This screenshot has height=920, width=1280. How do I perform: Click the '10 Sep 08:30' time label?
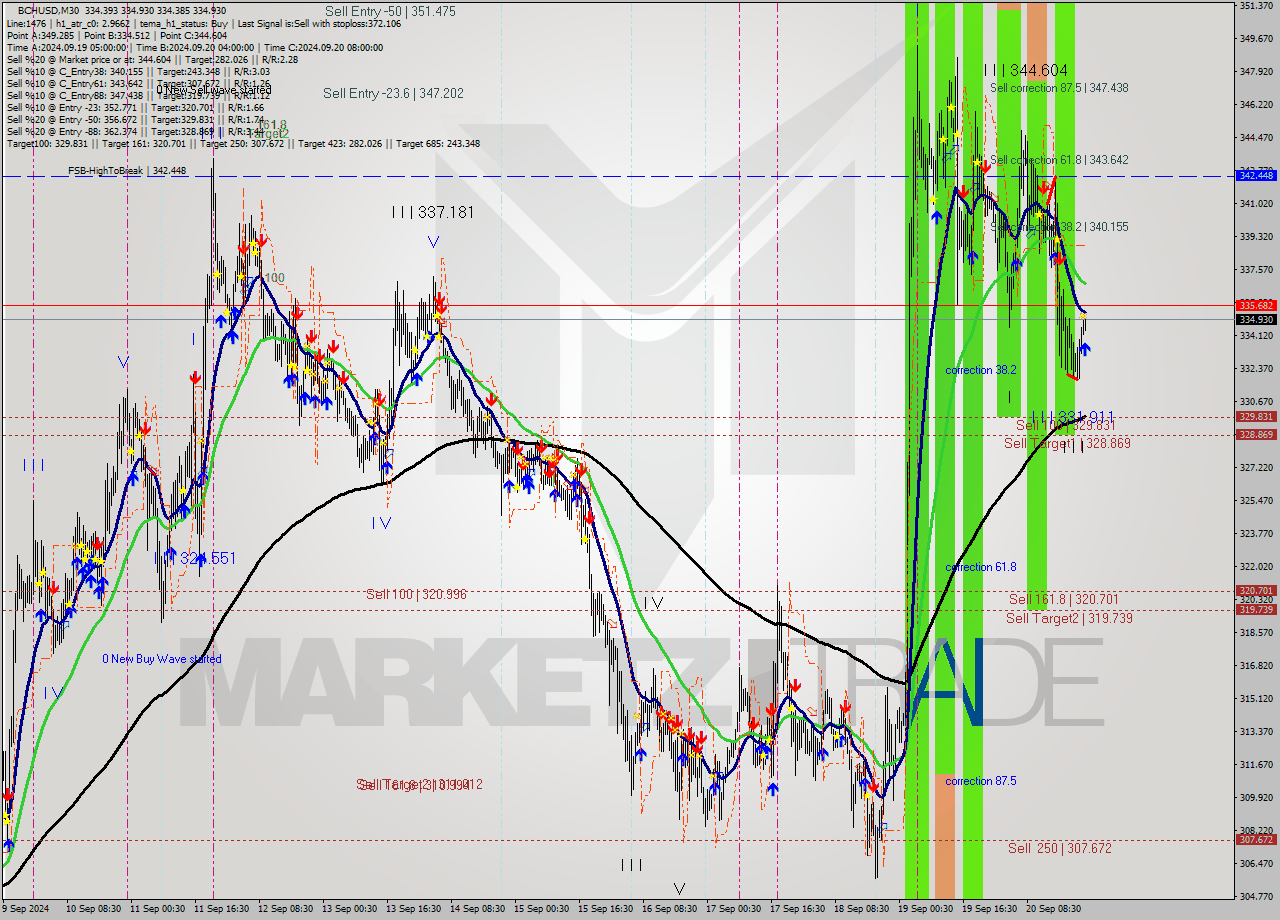tap(94, 909)
